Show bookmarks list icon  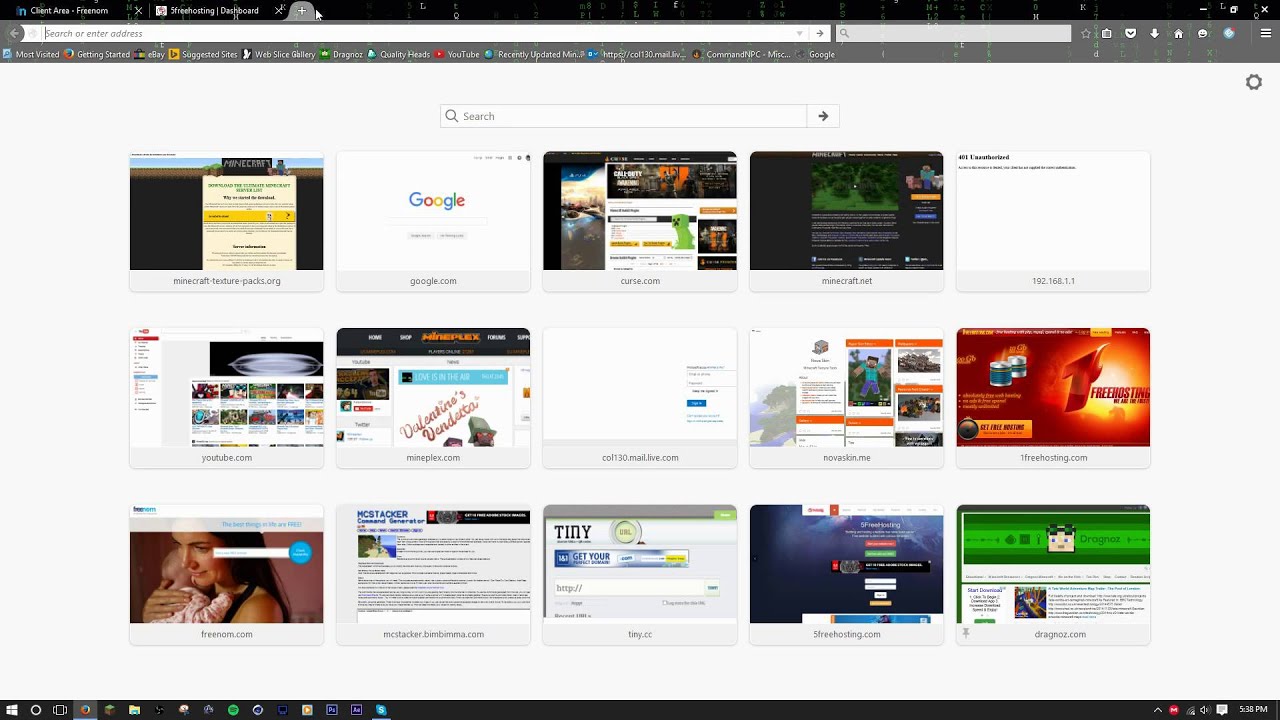click(x=1107, y=33)
